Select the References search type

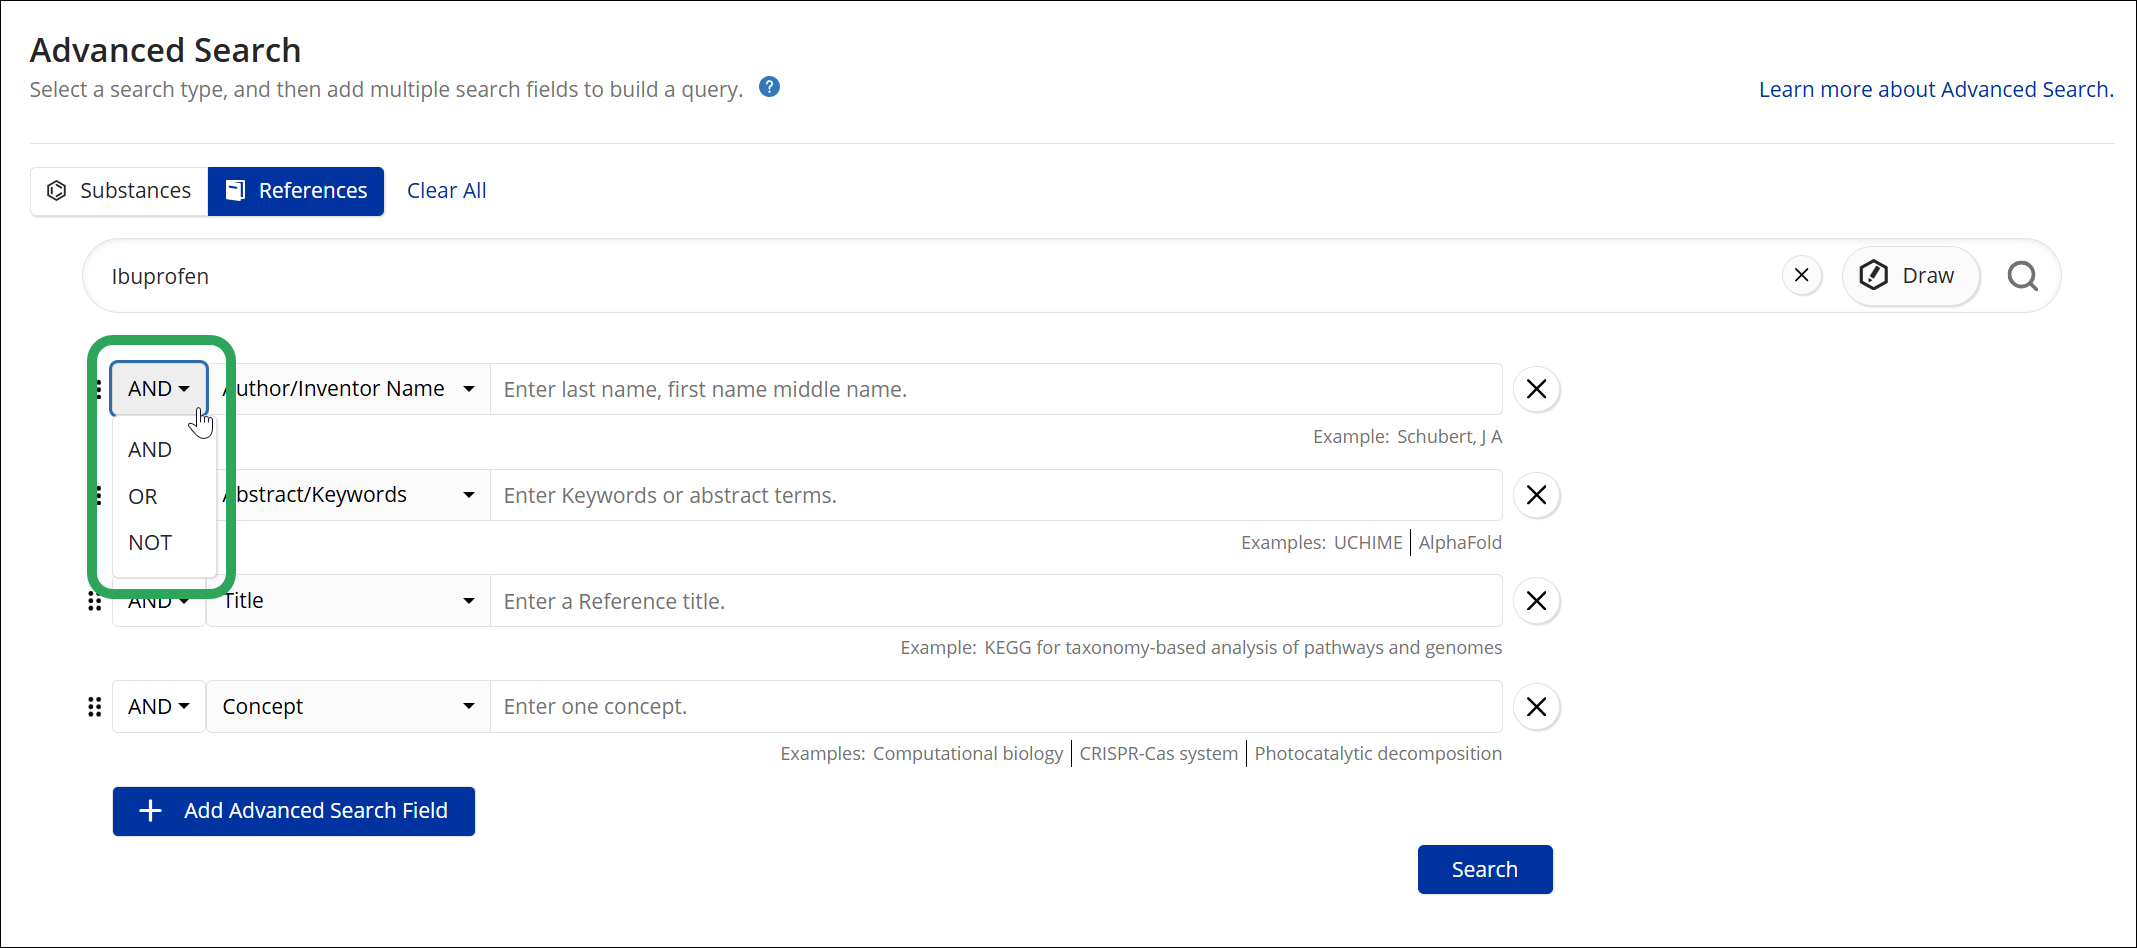296,191
